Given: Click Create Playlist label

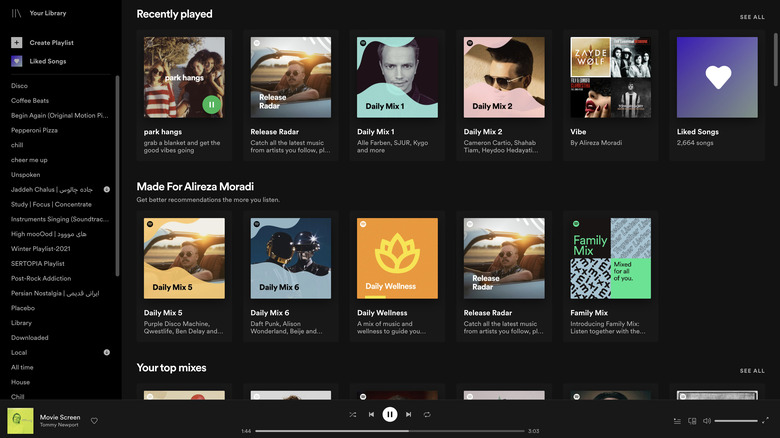Looking at the screenshot, I should click(51, 43).
